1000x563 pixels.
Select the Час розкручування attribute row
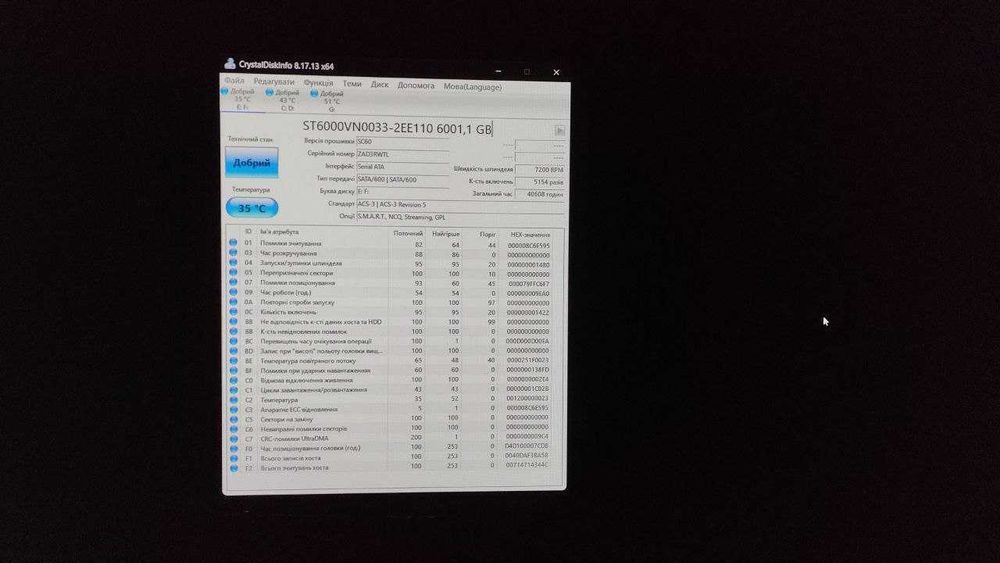[392, 254]
